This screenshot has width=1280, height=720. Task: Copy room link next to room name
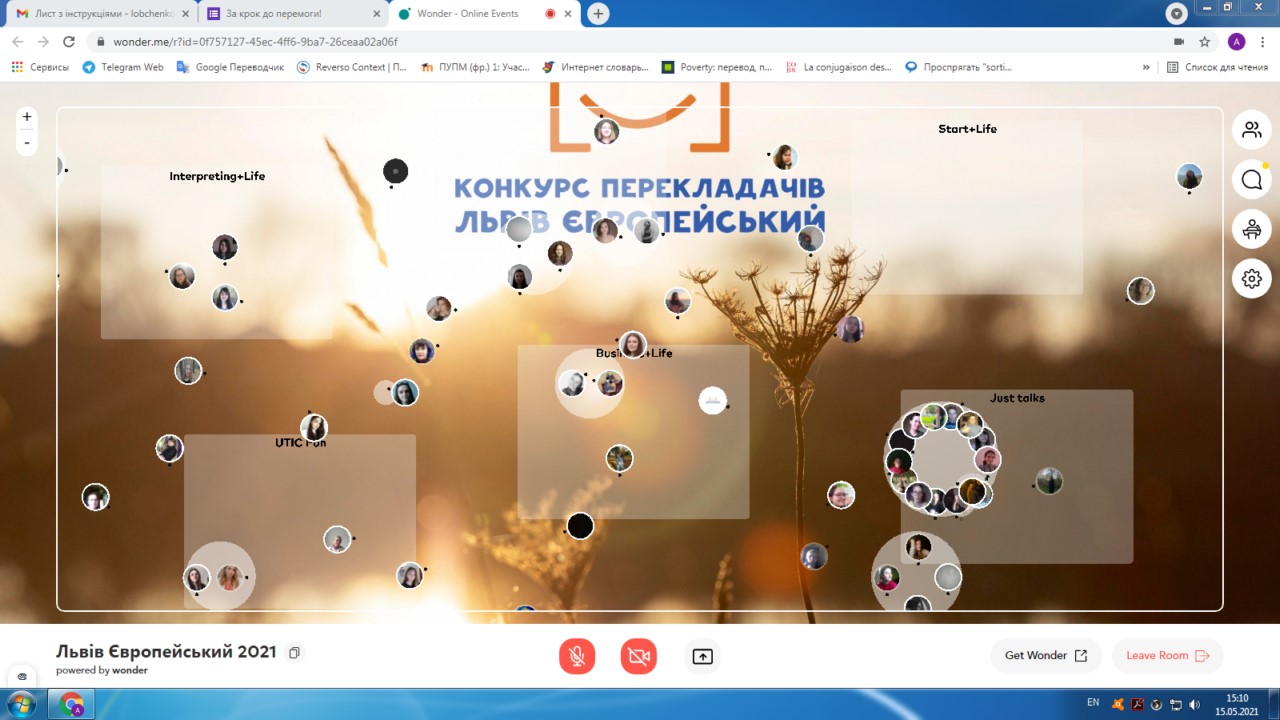[294, 653]
